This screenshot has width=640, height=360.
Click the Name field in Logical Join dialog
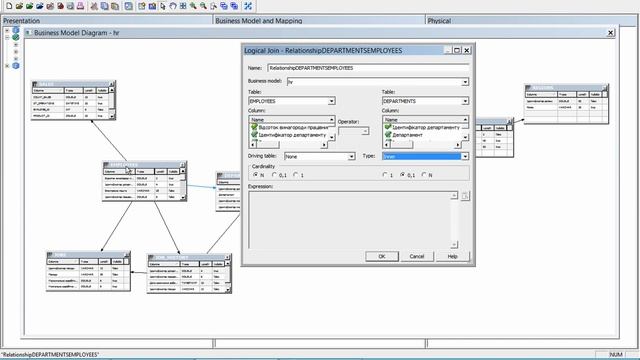[x=368, y=68]
